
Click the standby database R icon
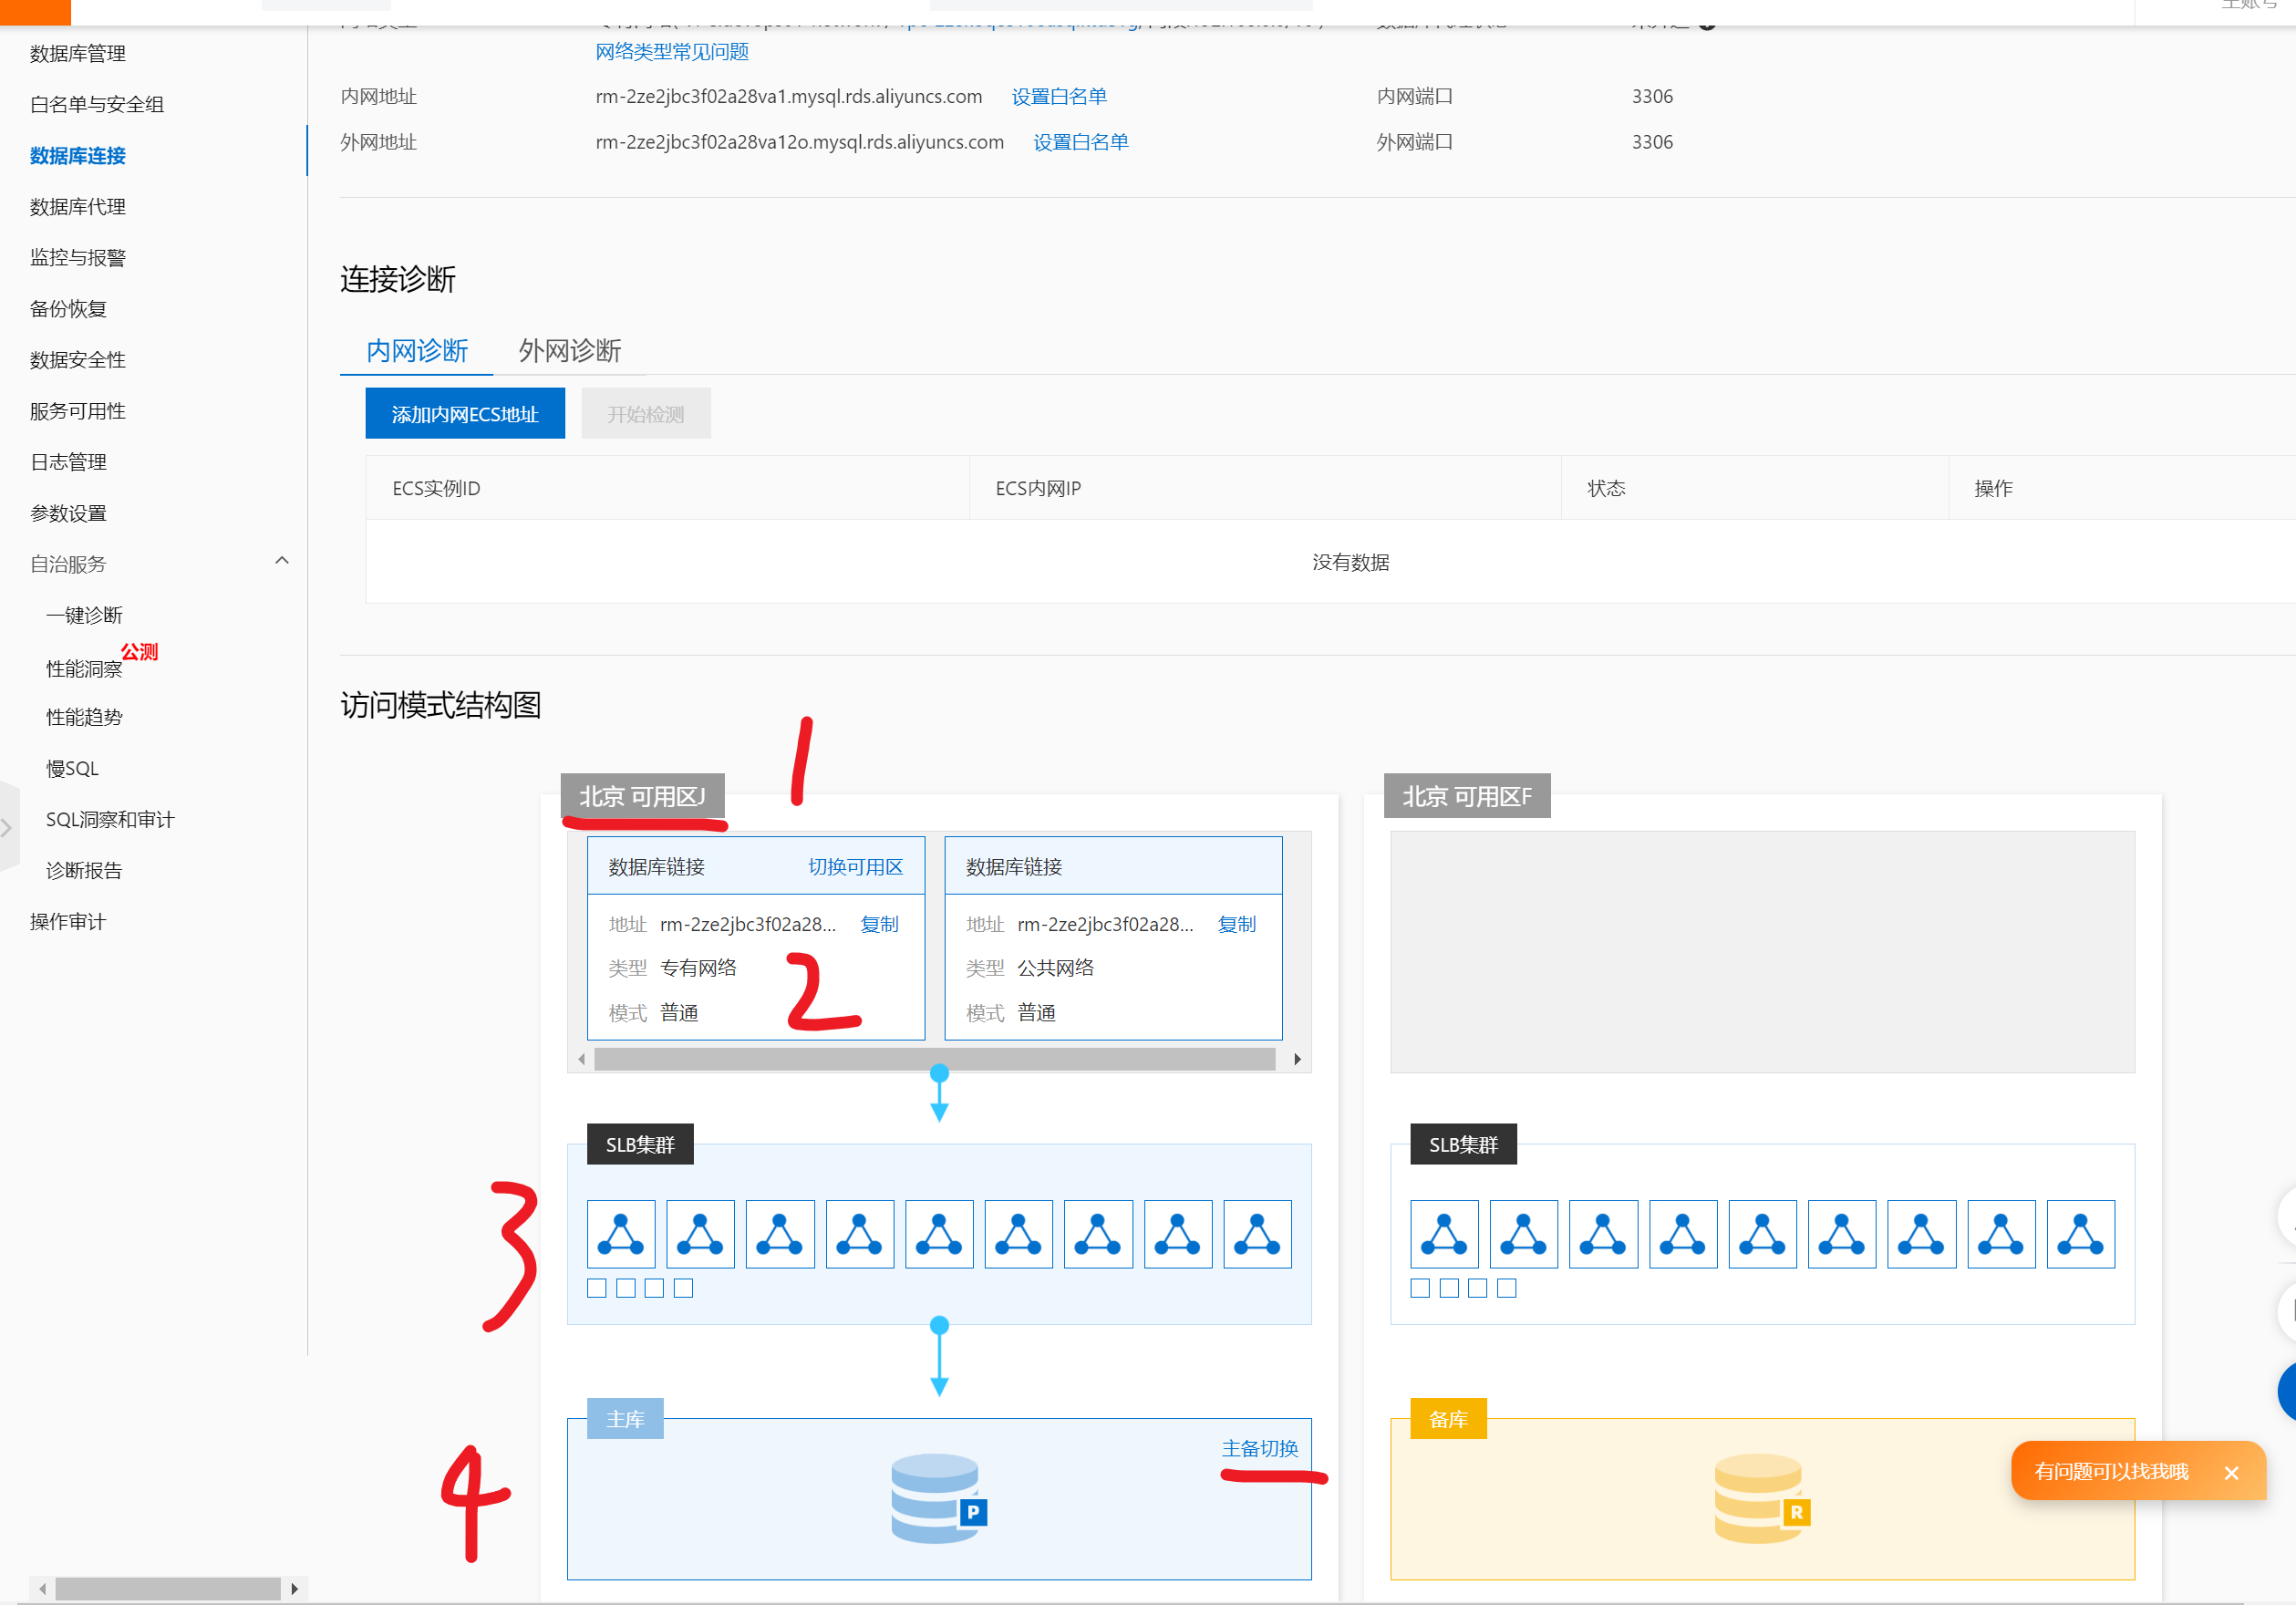point(1760,1497)
